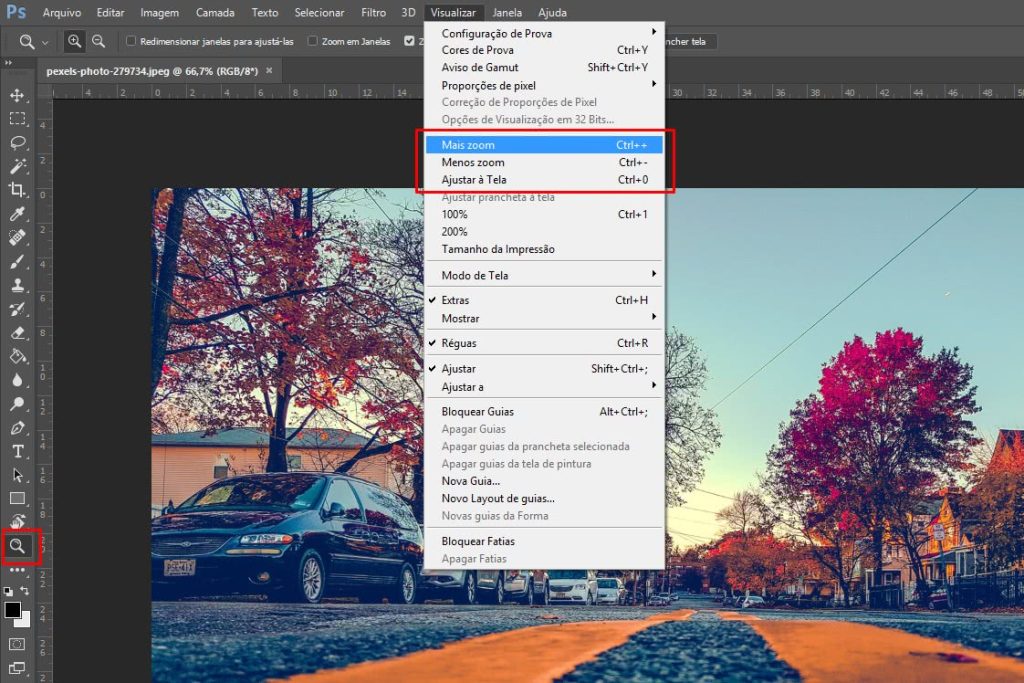This screenshot has height=683, width=1024.
Task: Select the Blur tool
Action: [18, 380]
